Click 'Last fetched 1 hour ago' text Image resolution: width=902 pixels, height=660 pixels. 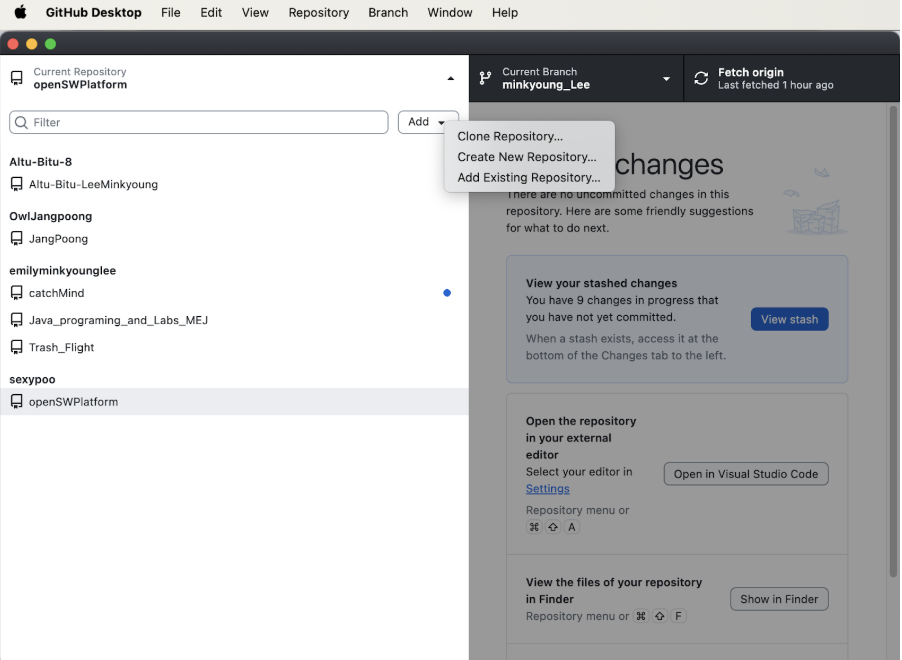[x=775, y=85]
